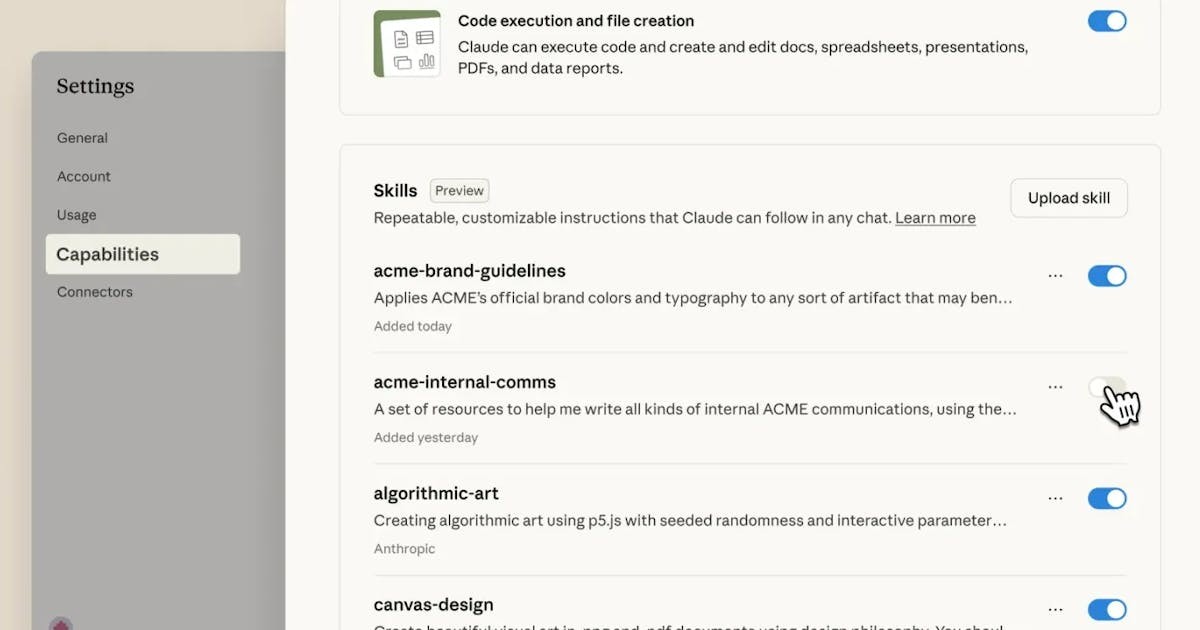Enable the acme-internal-comms skill toggle
The height and width of the screenshot is (630, 1200).
click(1106, 388)
